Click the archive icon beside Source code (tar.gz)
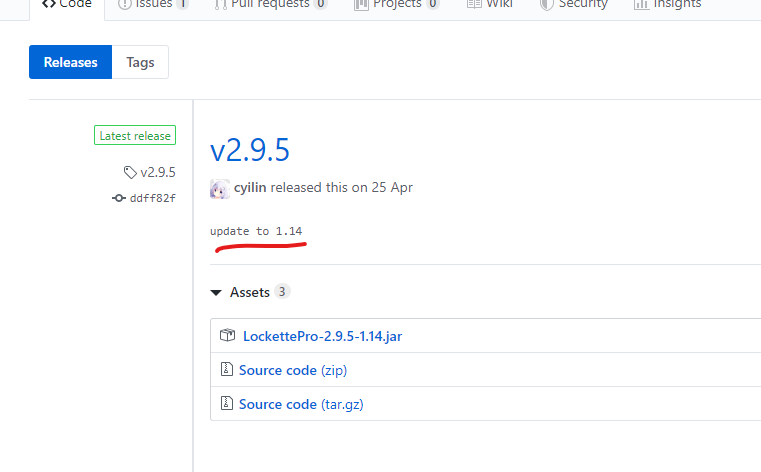This screenshot has height=472, width=761. click(x=227, y=403)
